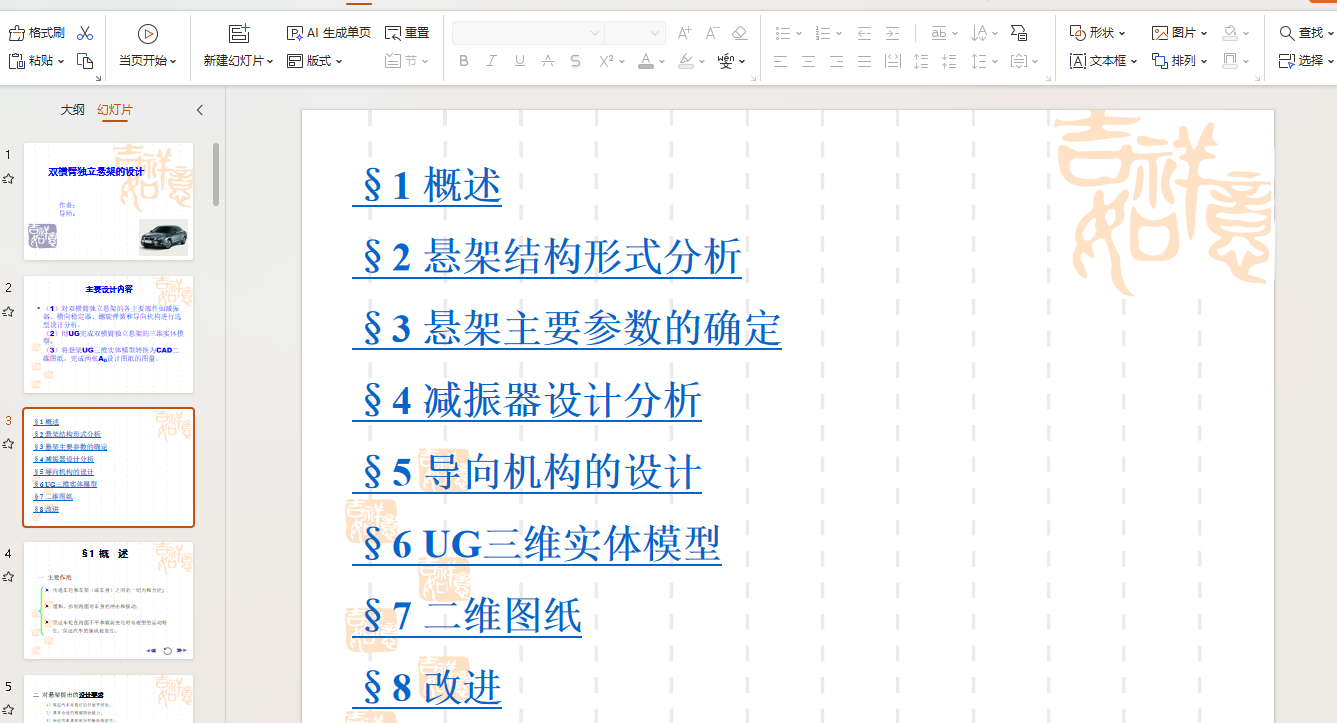Viewport: 1337px width, 723px height.
Task: Switch to the 大纲 outline tab
Action: click(x=72, y=110)
